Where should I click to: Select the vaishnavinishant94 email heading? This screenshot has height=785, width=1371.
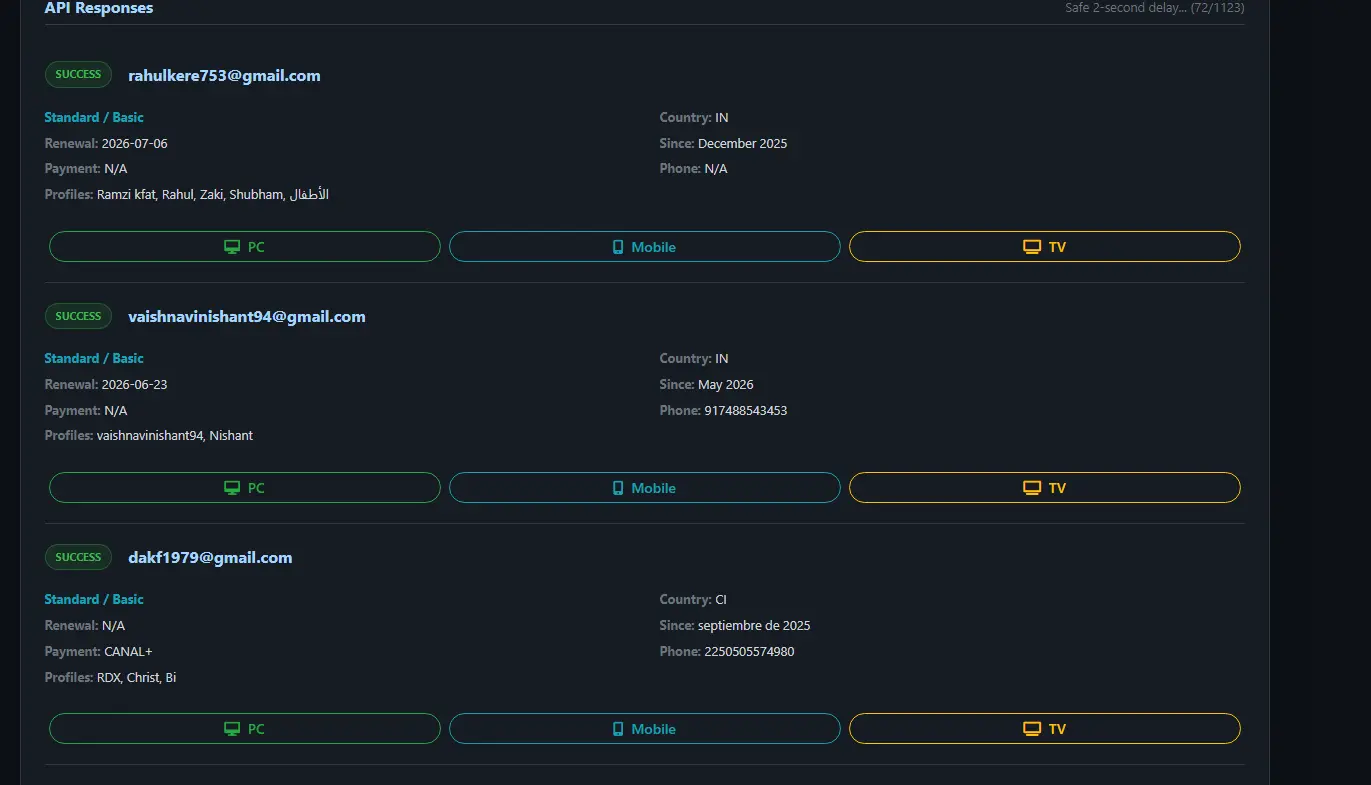pyautogui.click(x=247, y=317)
